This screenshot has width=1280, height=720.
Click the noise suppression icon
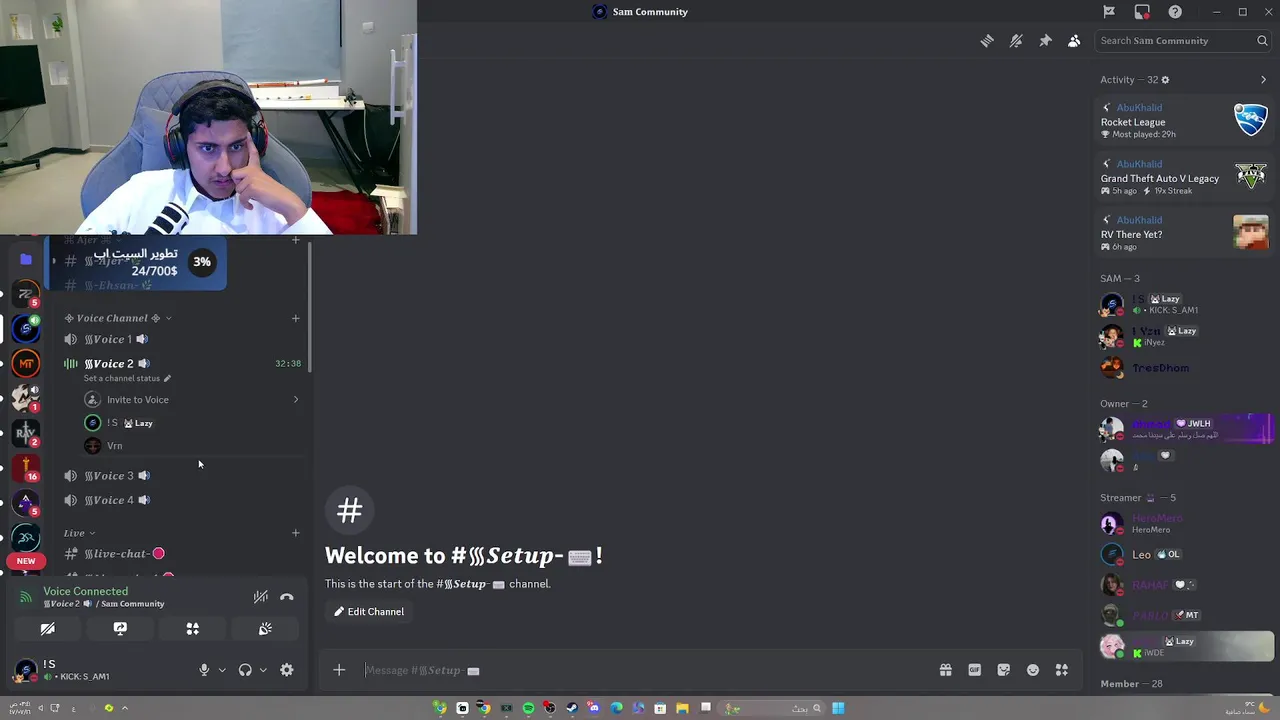[261, 597]
